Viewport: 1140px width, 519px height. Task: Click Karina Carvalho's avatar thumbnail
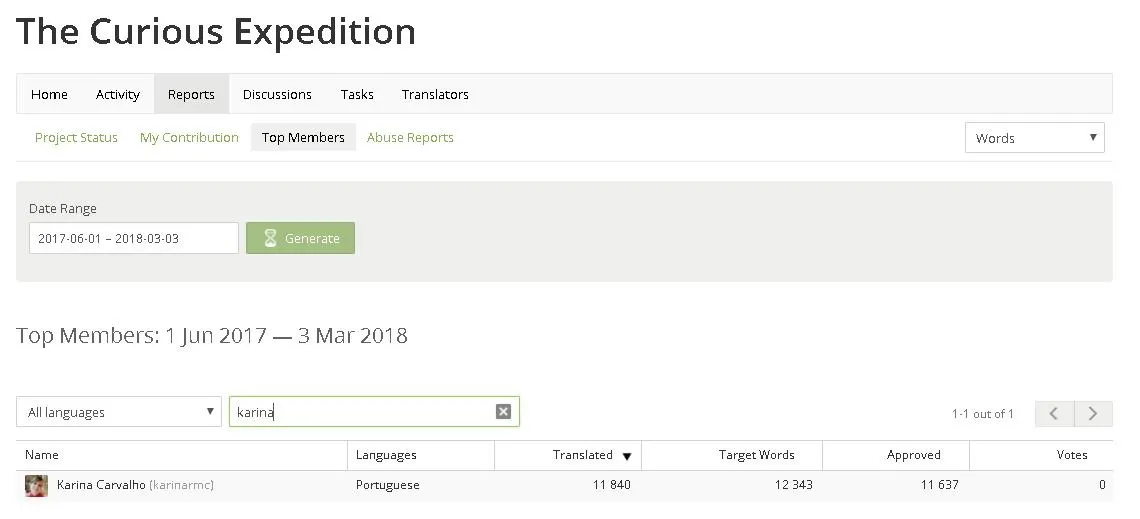click(x=36, y=486)
